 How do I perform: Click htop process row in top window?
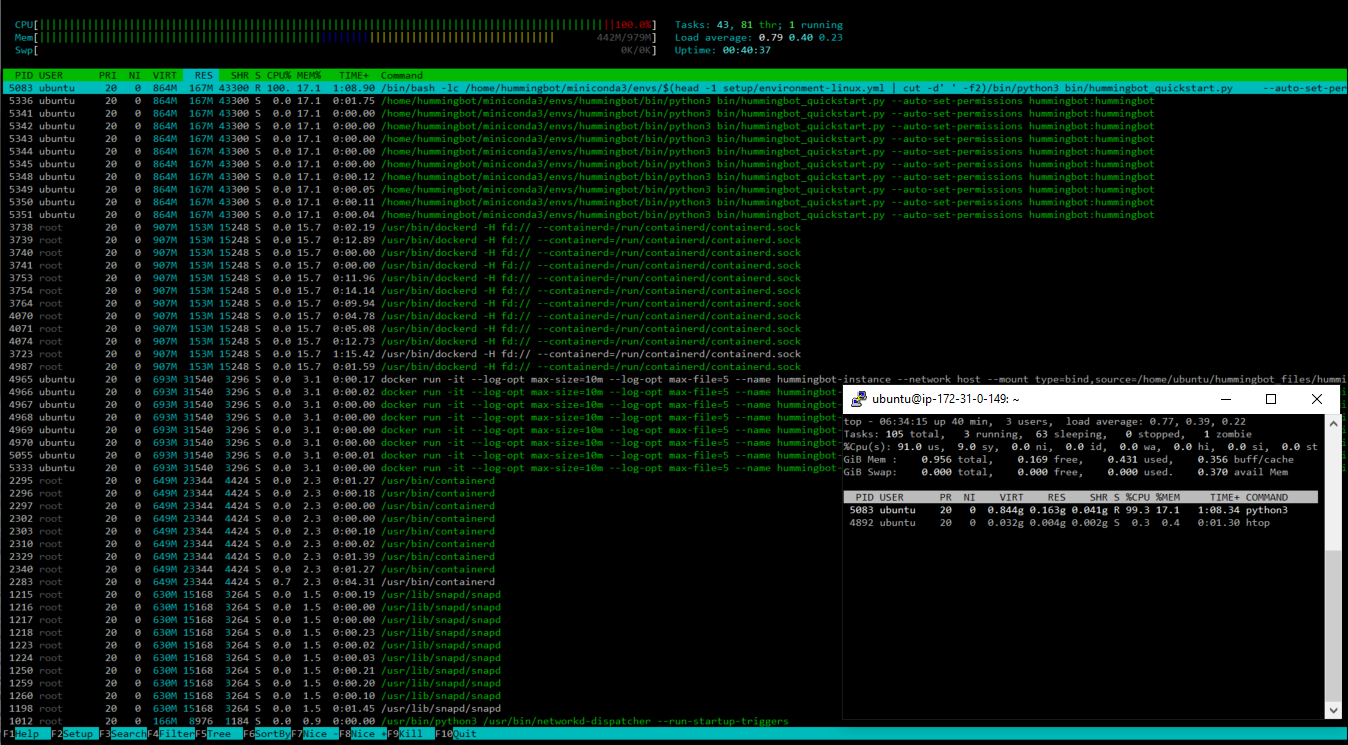pos(1081,523)
